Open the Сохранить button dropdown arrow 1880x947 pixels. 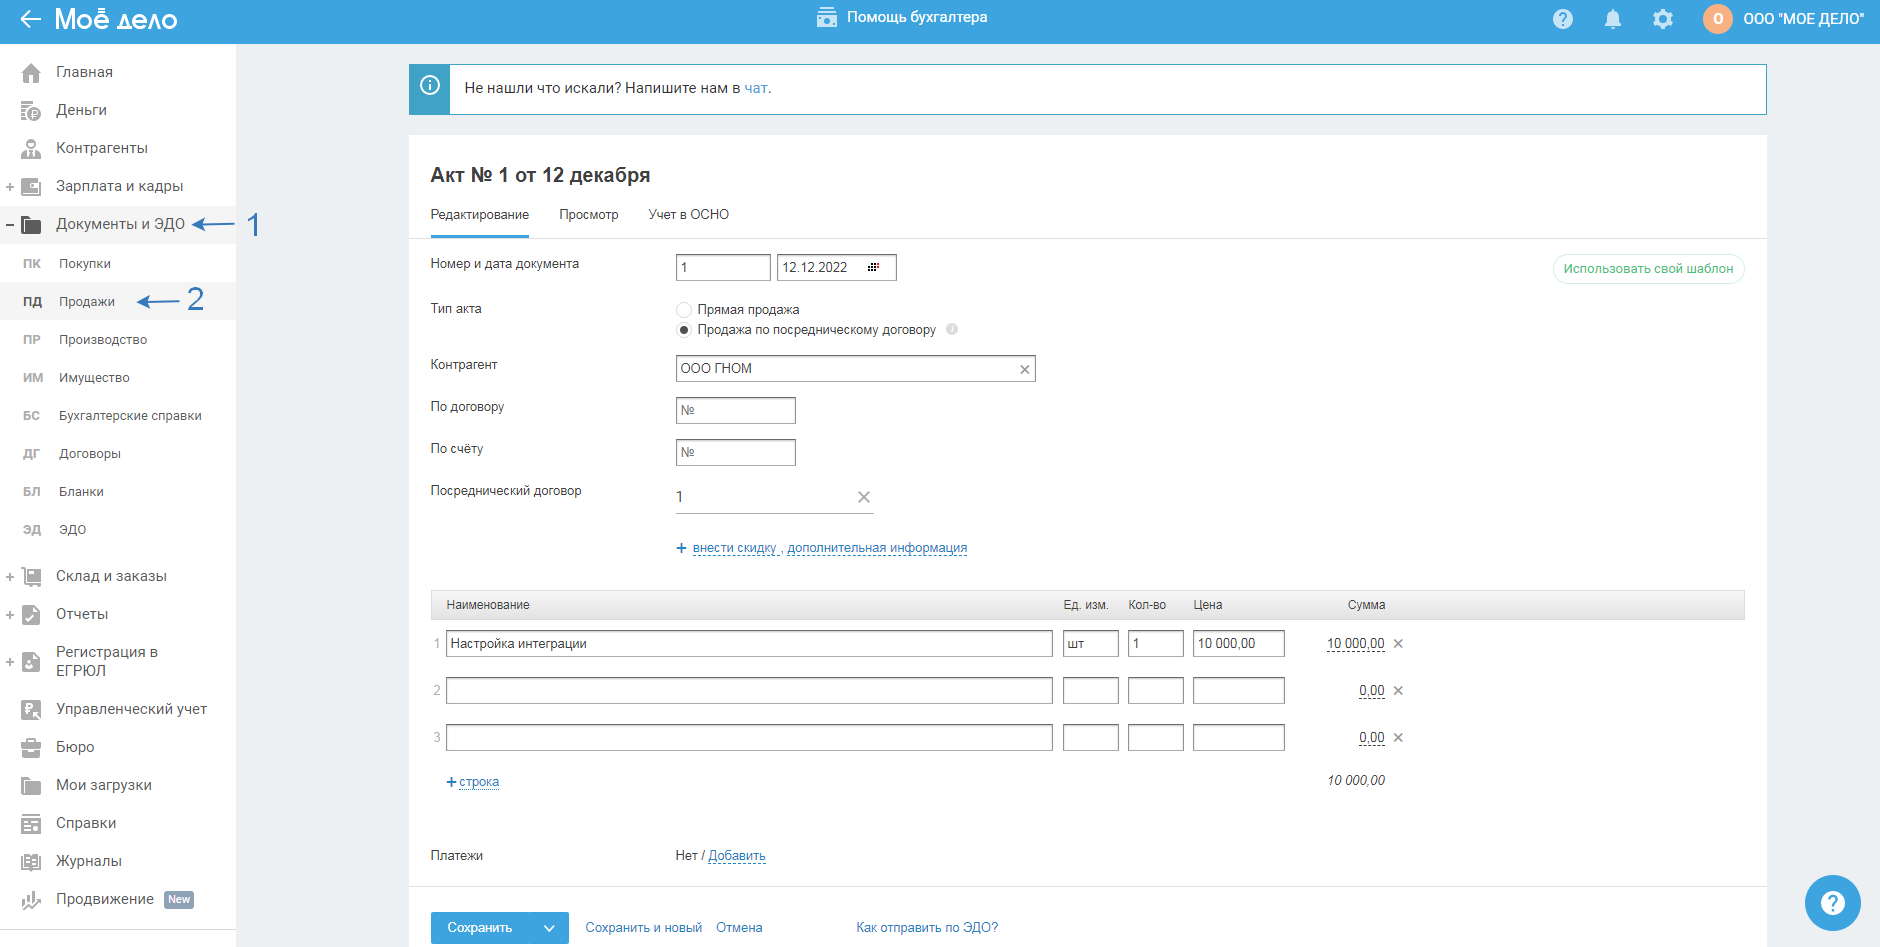point(549,928)
